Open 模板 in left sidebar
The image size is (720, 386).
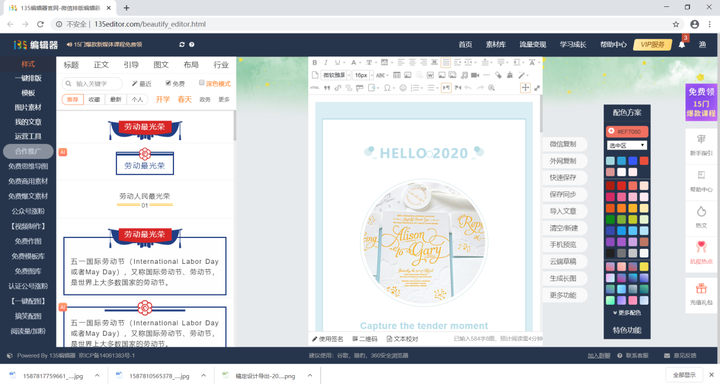[28, 93]
